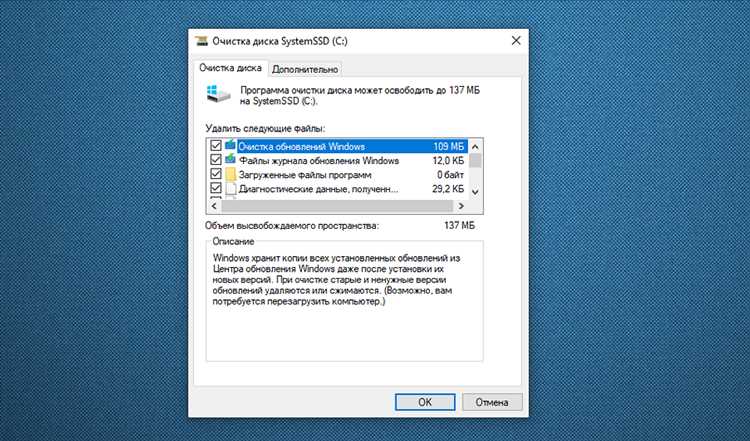Click the Описание group label
750x441 pixels.
(233, 242)
